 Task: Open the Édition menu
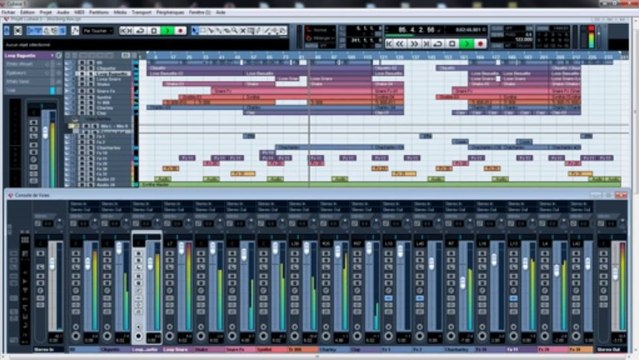click(27, 12)
